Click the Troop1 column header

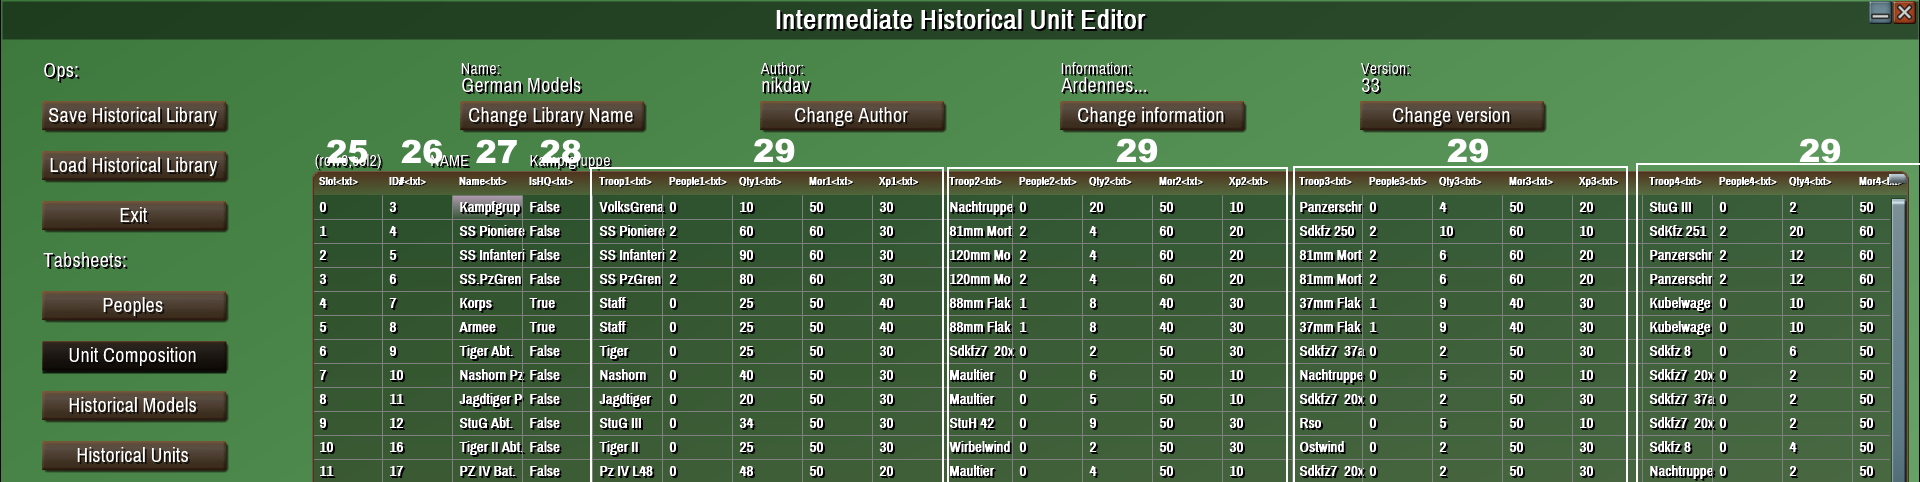click(x=626, y=182)
